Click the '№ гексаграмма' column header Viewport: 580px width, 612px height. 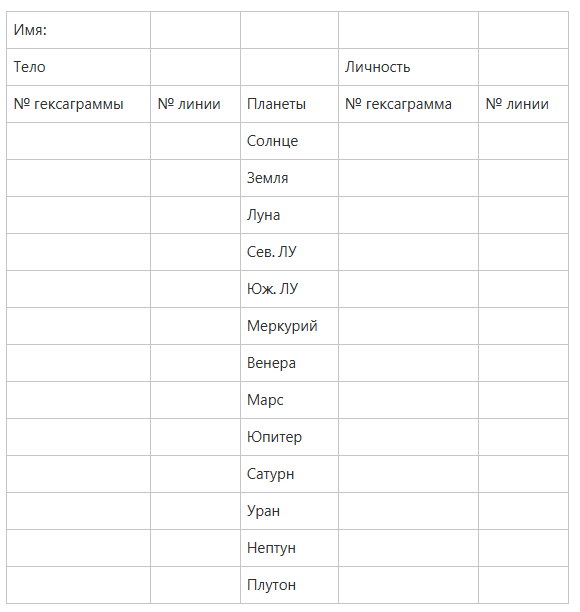tap(408, 104)
